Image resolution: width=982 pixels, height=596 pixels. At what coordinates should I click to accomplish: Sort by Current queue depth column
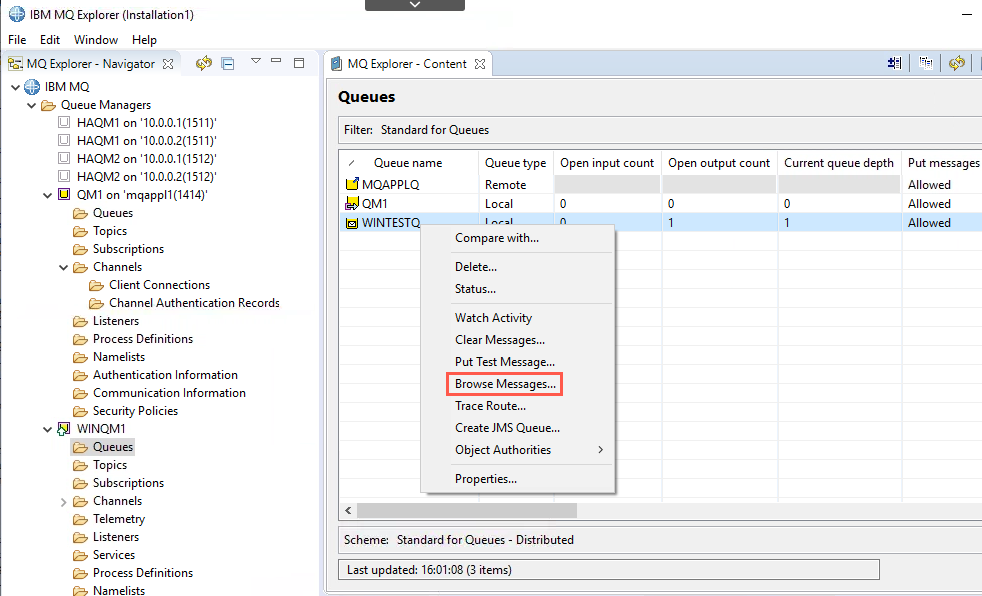(839, 163)
